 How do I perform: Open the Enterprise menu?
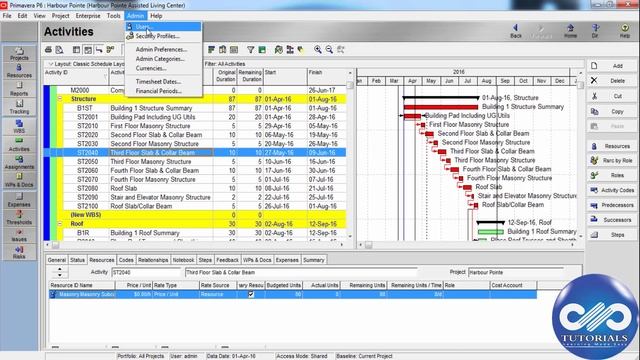point(88,16)
